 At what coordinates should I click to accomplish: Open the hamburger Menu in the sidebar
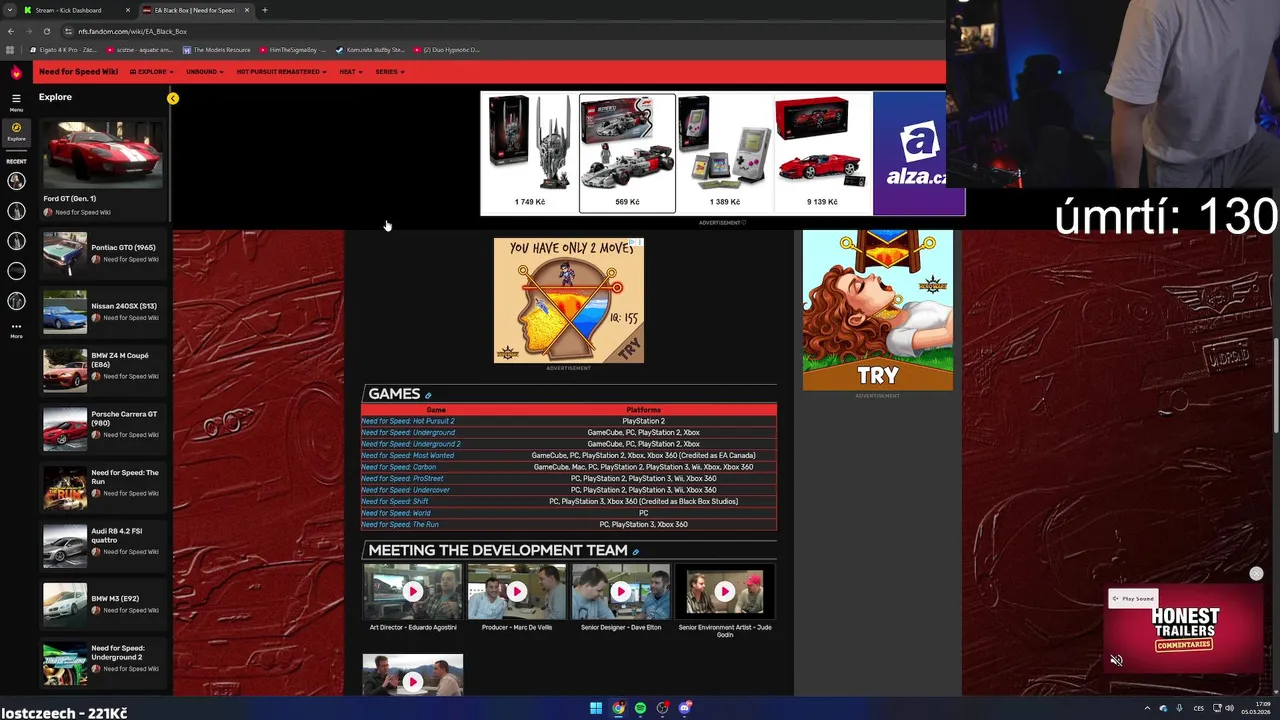point(16,102)
